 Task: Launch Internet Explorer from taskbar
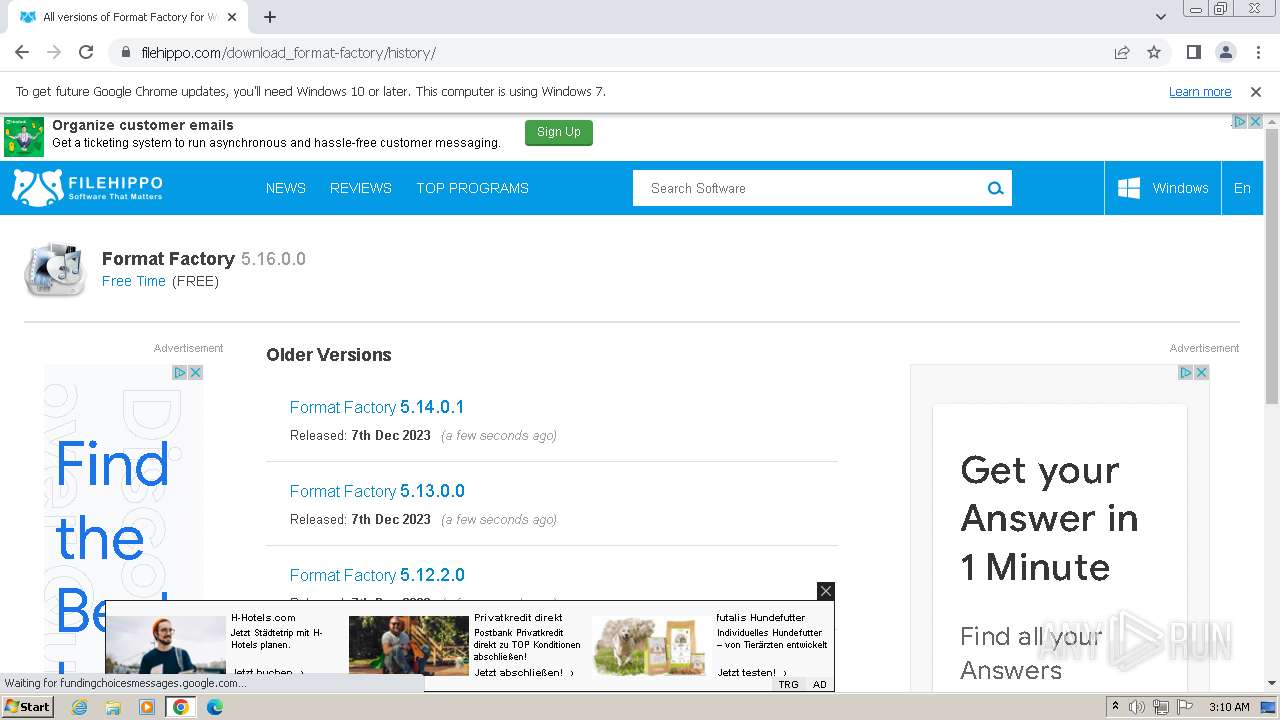pos(80,707)
